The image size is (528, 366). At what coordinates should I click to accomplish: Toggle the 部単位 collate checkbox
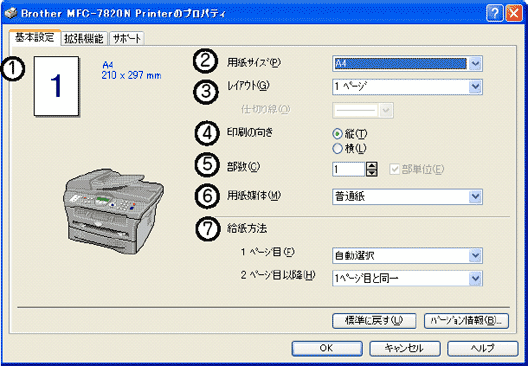click(394, 169)
